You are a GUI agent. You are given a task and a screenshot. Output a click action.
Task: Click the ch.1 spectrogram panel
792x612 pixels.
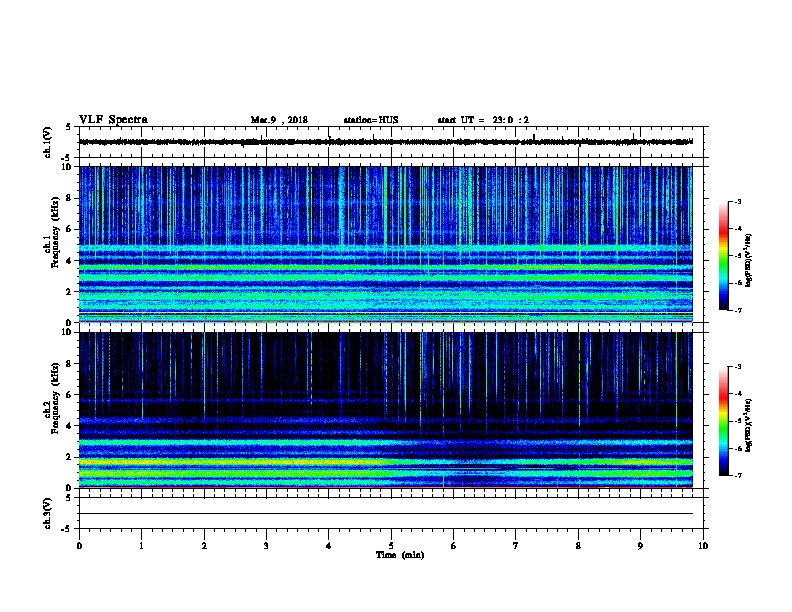385,244
